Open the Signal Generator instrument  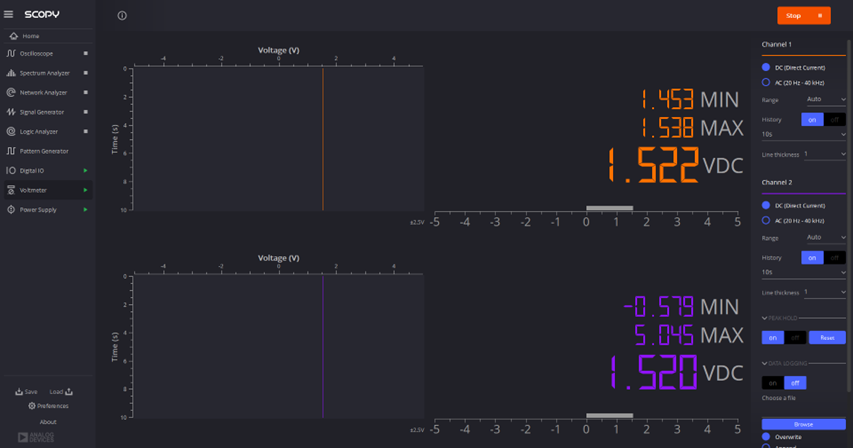(x=42, y=112)
